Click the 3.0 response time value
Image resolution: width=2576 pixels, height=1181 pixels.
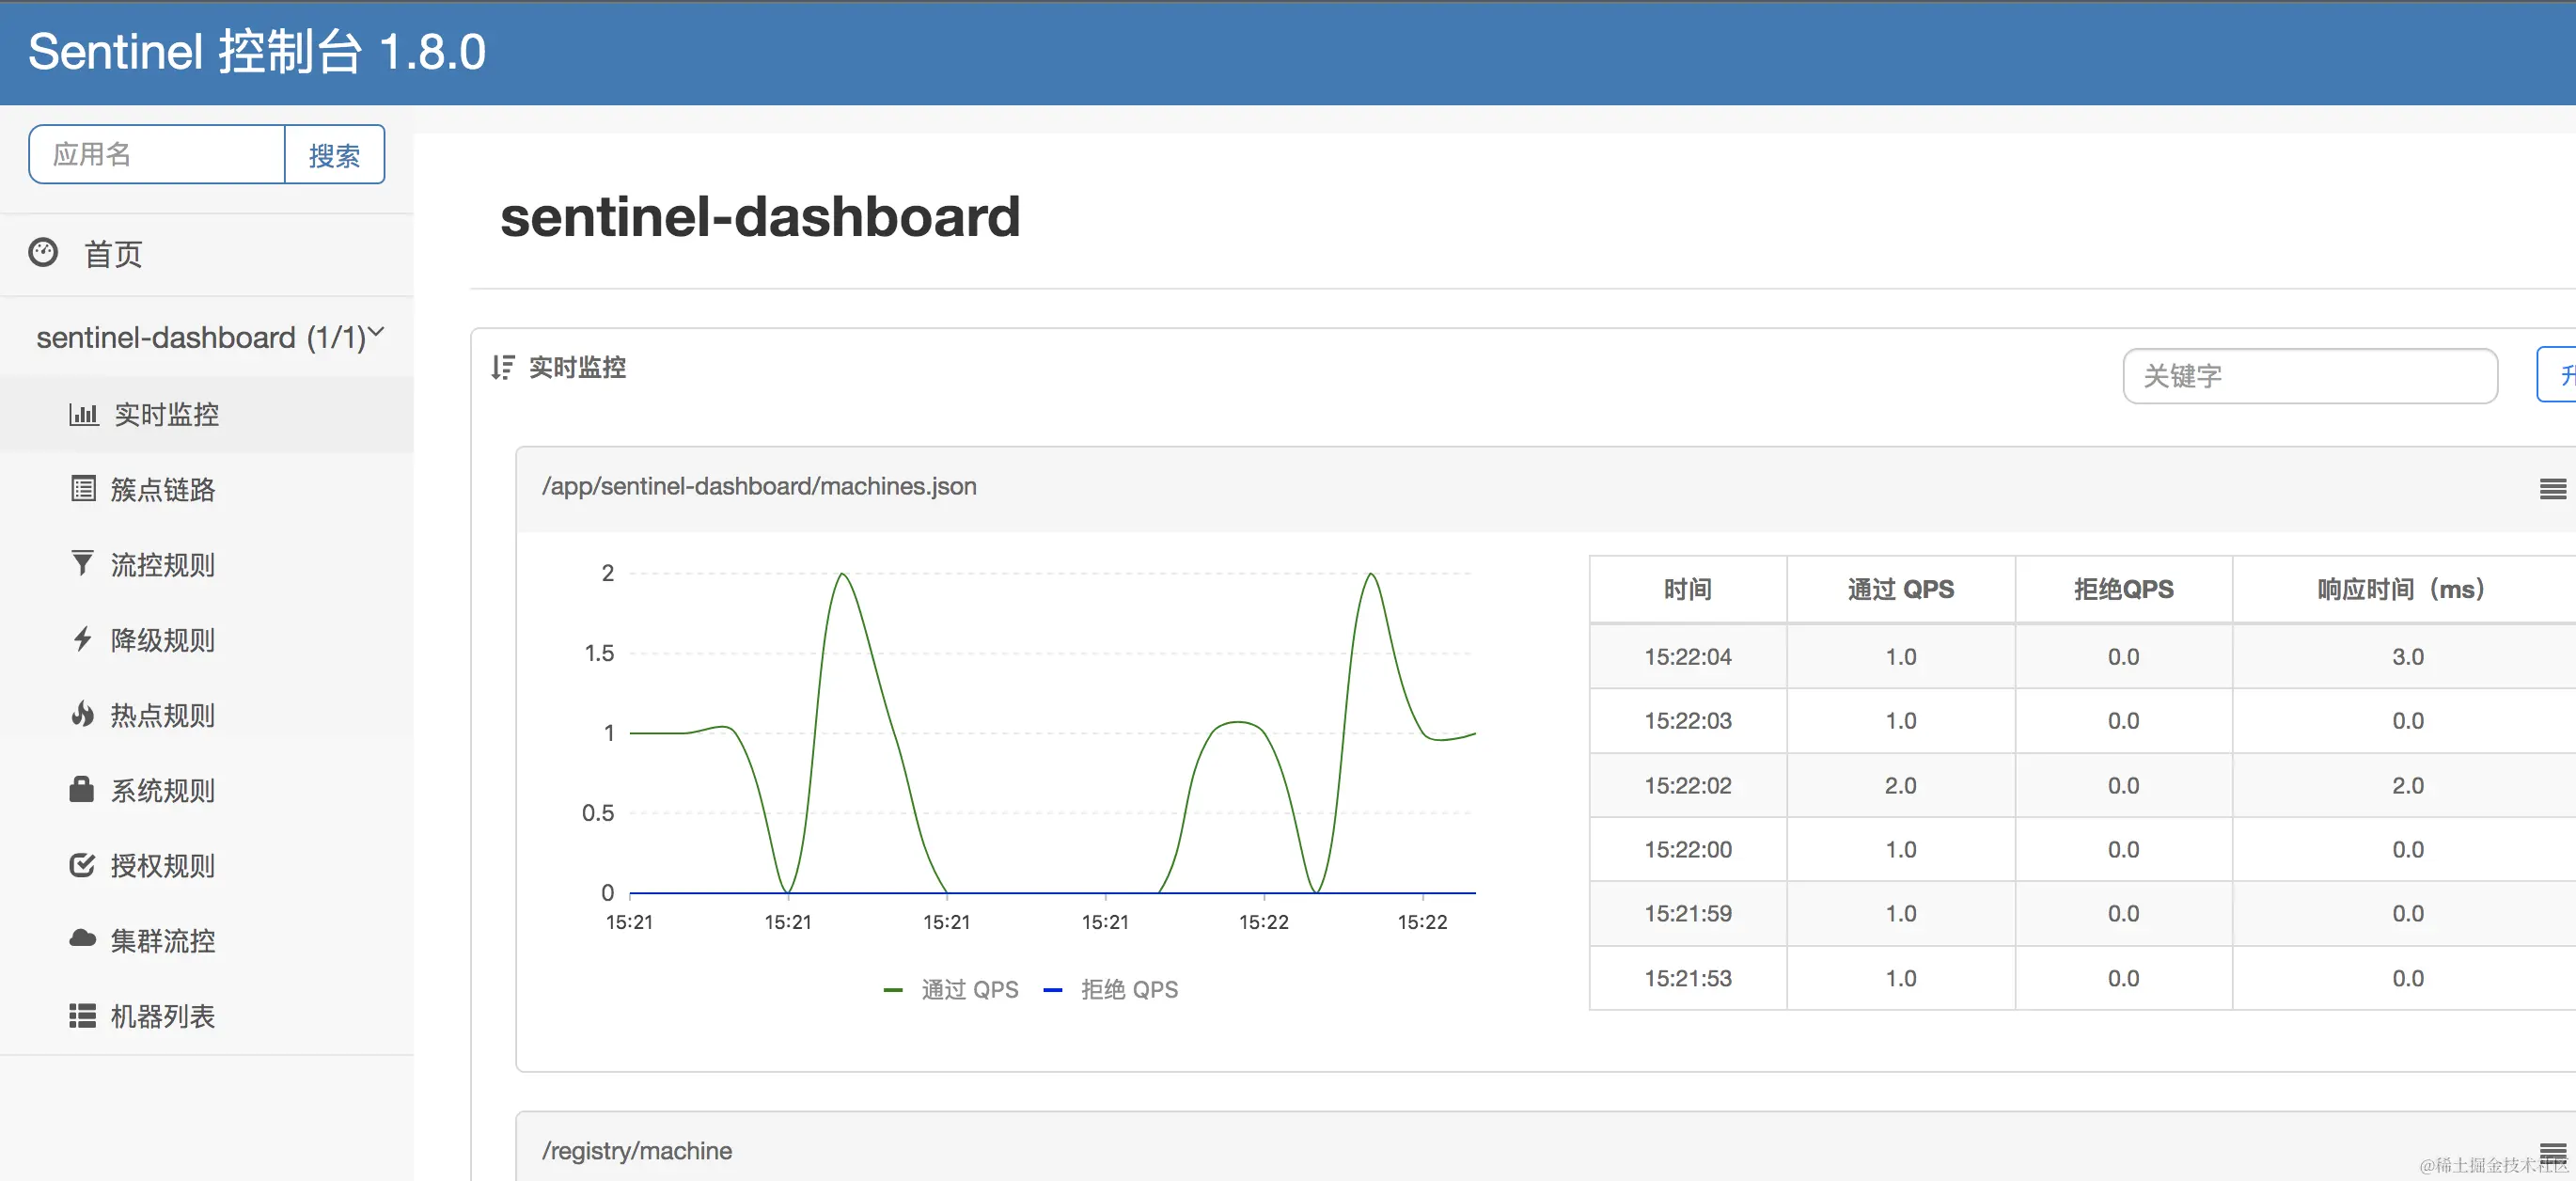(2407, 657)
